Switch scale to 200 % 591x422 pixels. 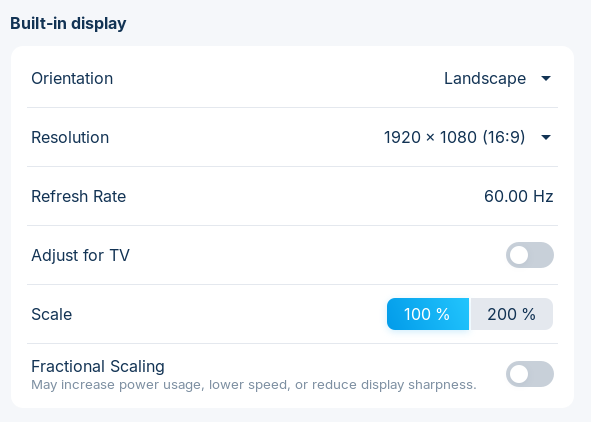coord(511,314)
